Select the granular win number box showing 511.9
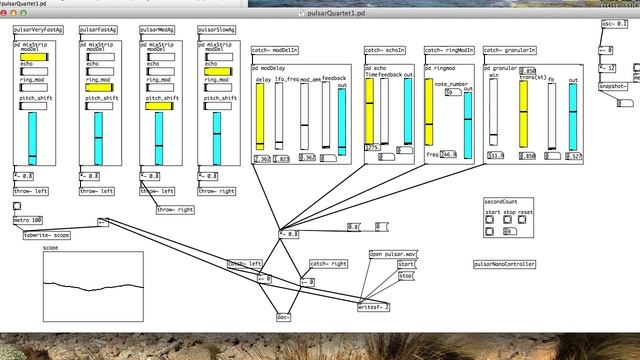Viewport: 640px width, 360px height. (x=496, y=156)
